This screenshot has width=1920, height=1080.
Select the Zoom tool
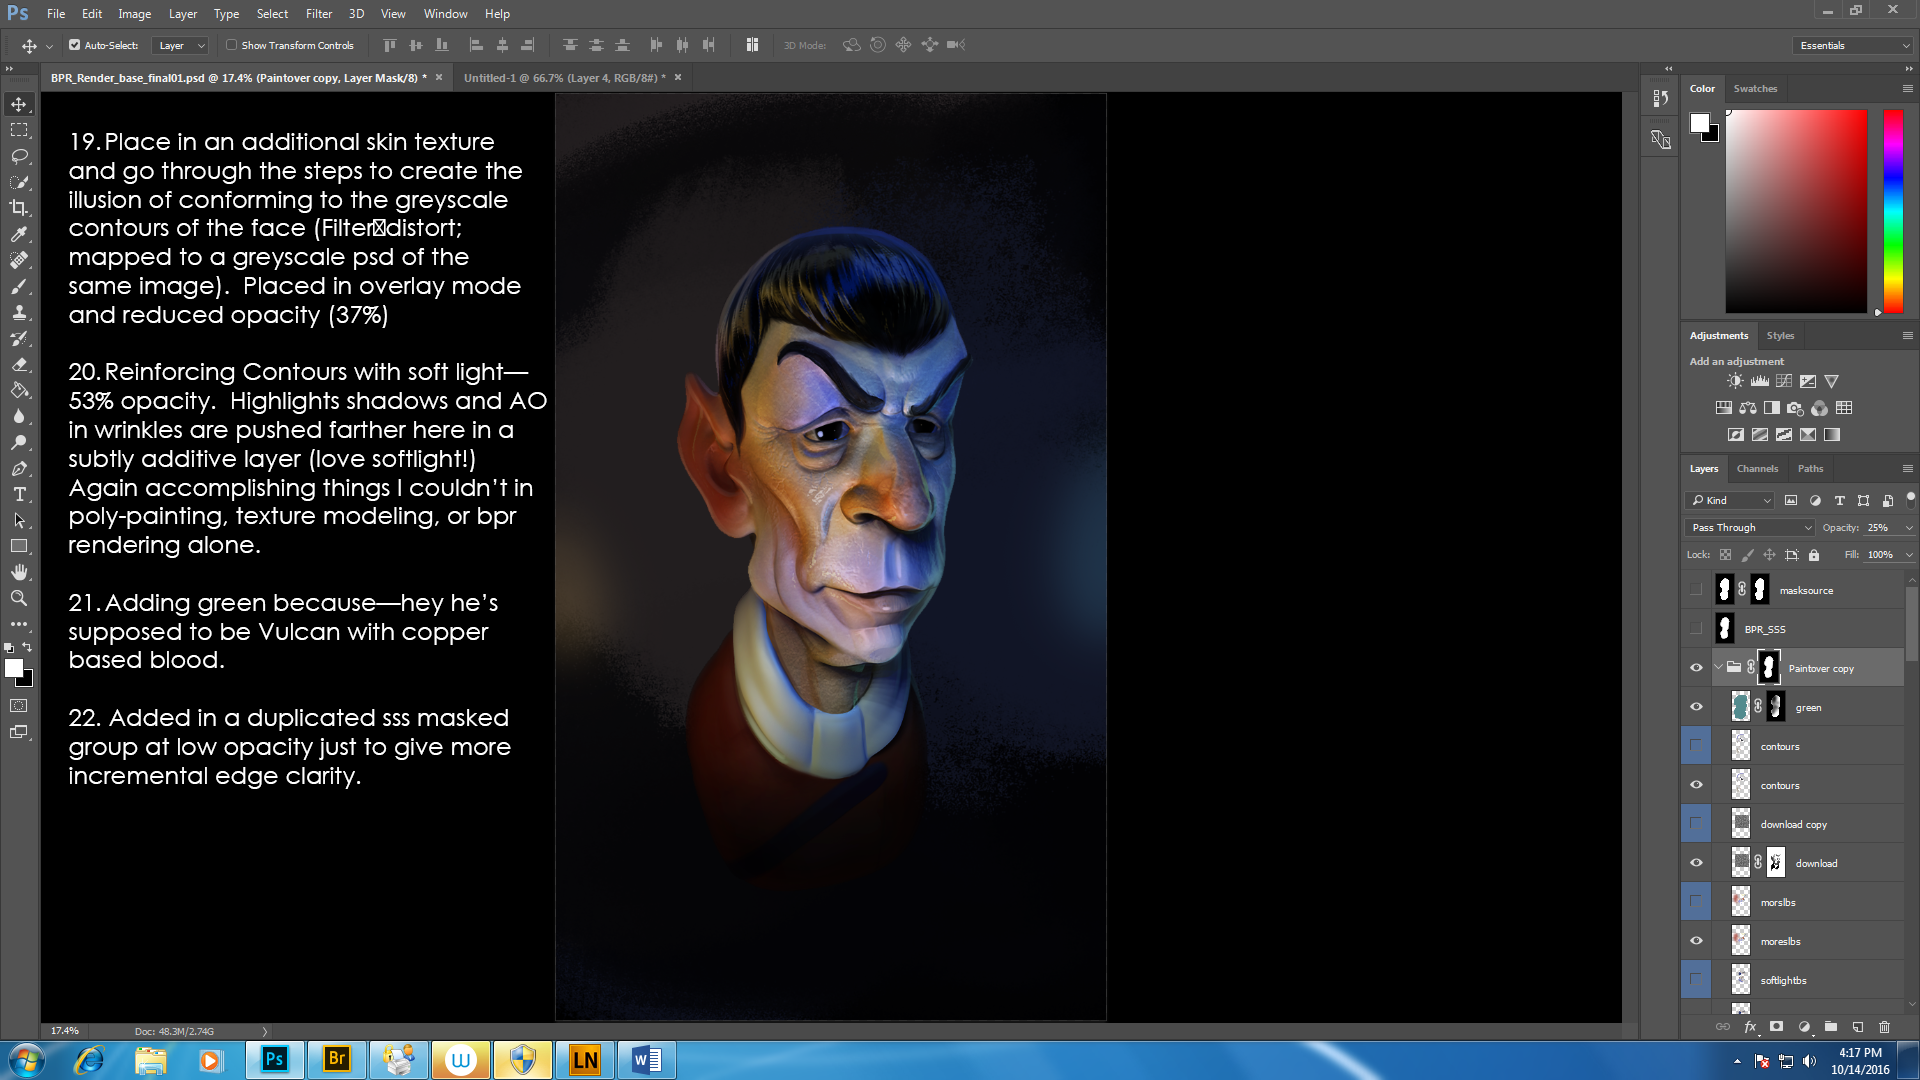19,598
